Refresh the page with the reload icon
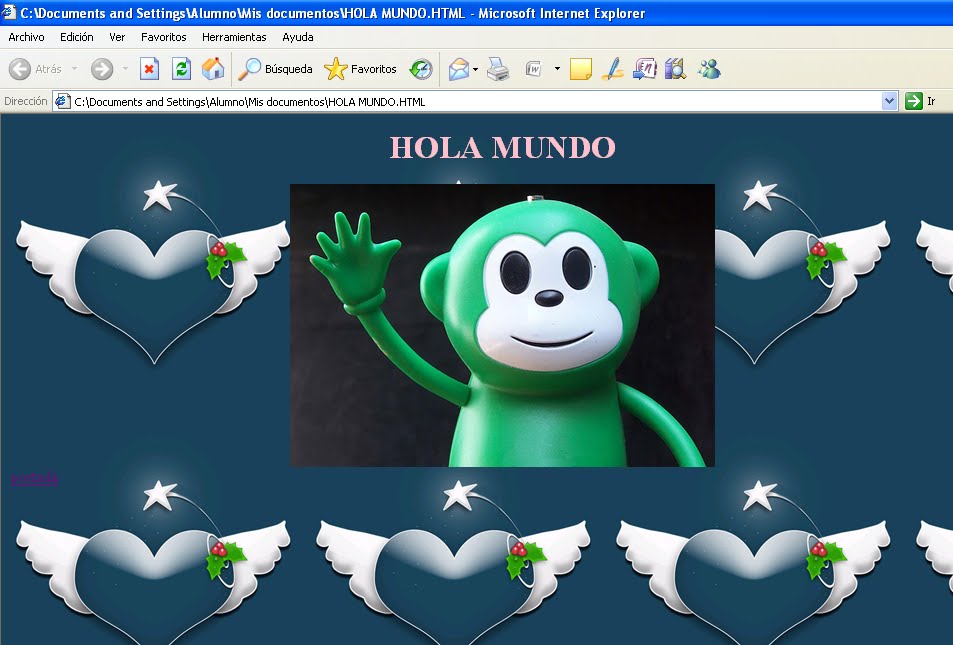This screenshot has width=953, height=645. click(182, 69)
